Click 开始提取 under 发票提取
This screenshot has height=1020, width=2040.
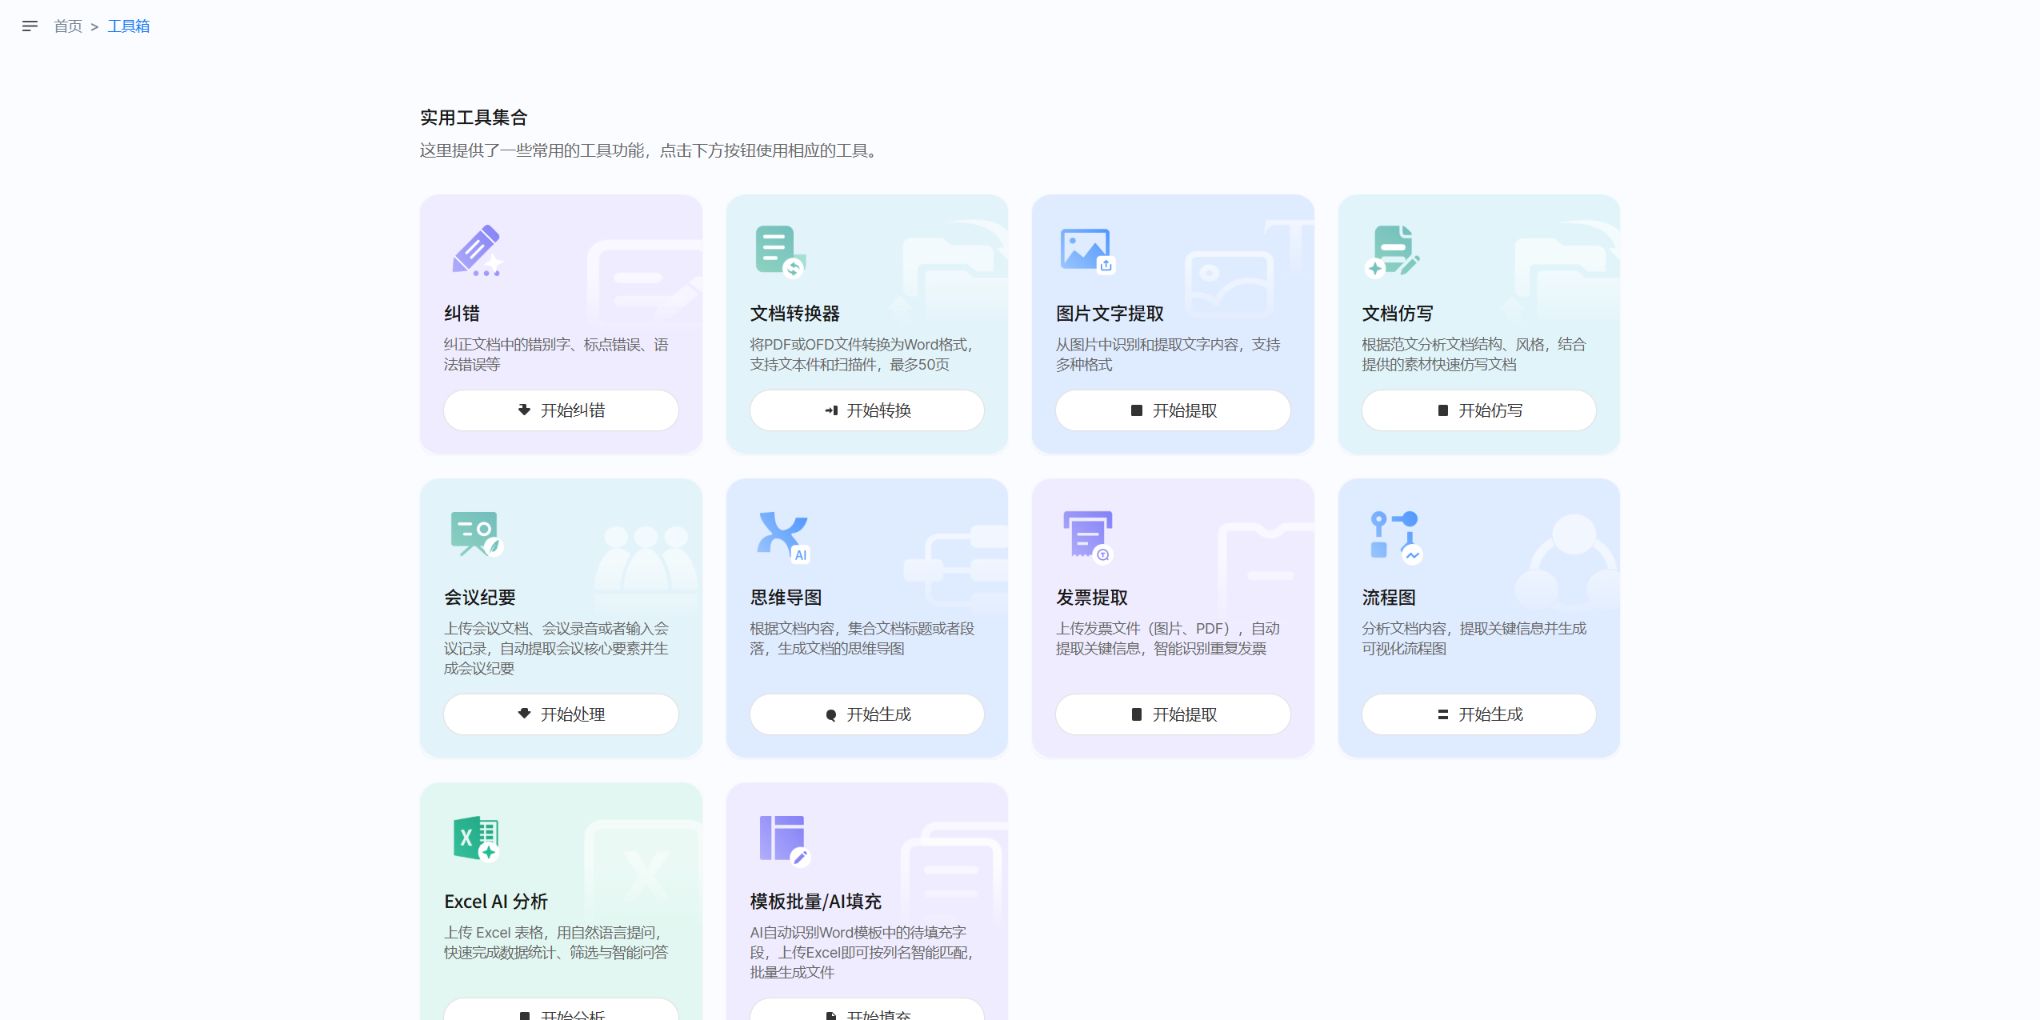pyautogui.click(x=1173, y=714)
